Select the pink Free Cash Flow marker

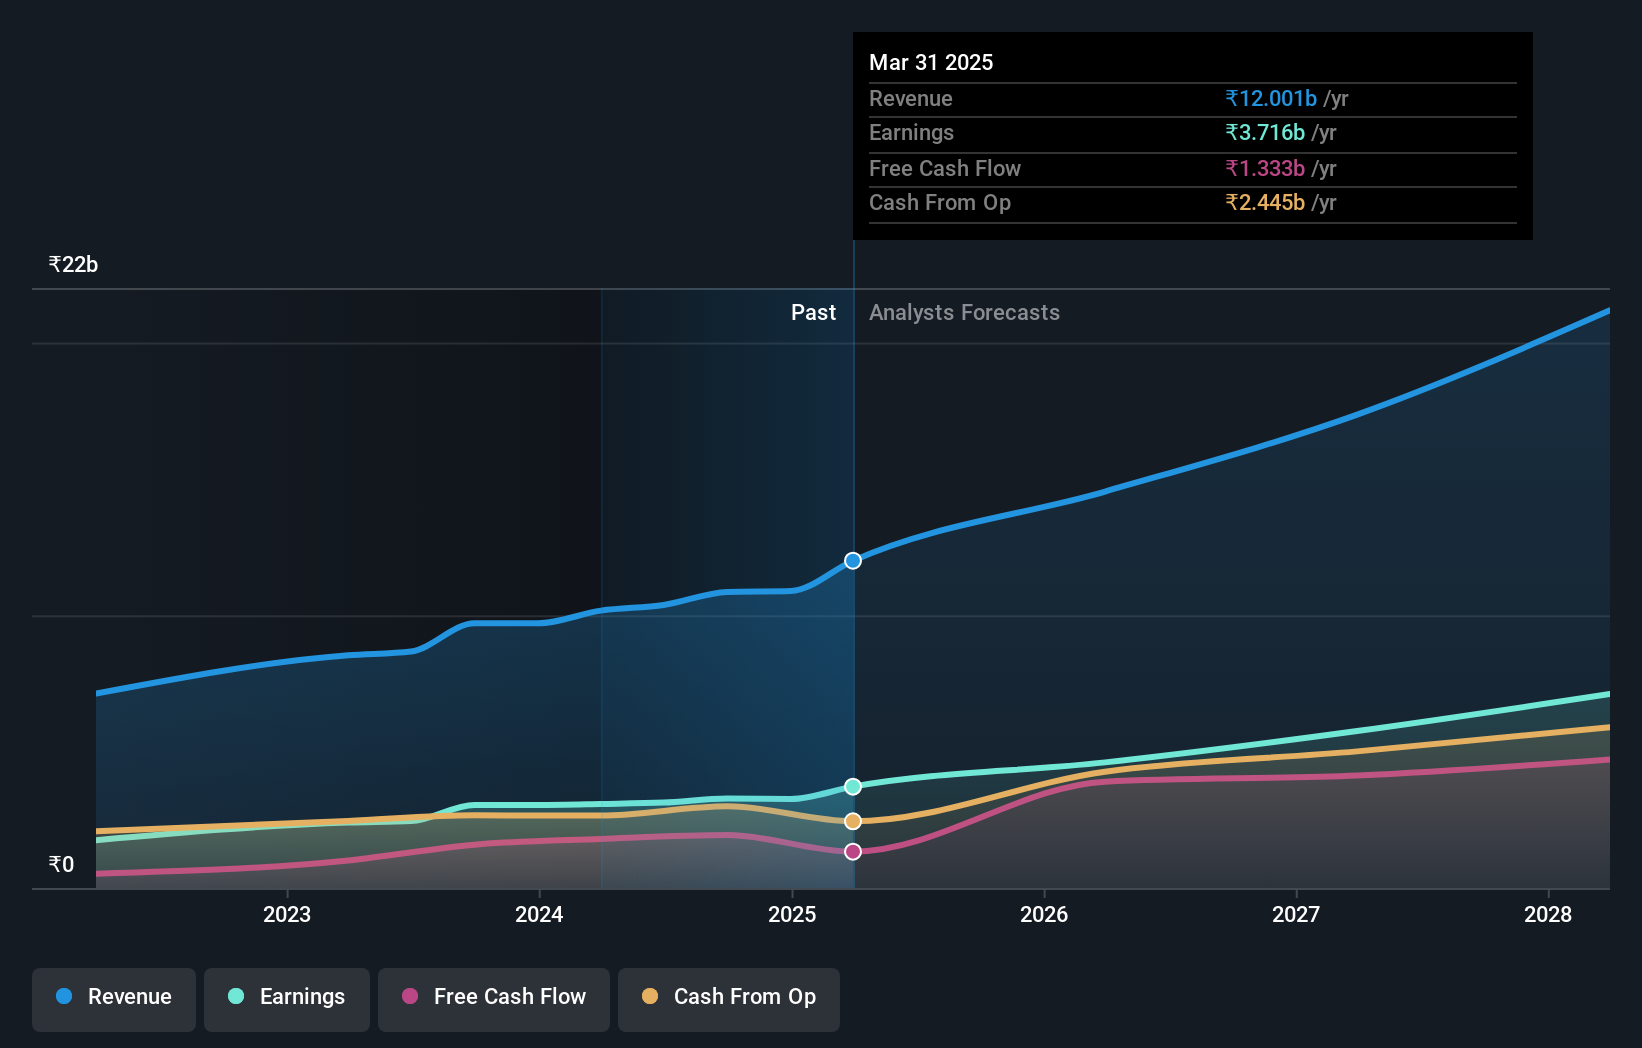[x=852, y=851]
